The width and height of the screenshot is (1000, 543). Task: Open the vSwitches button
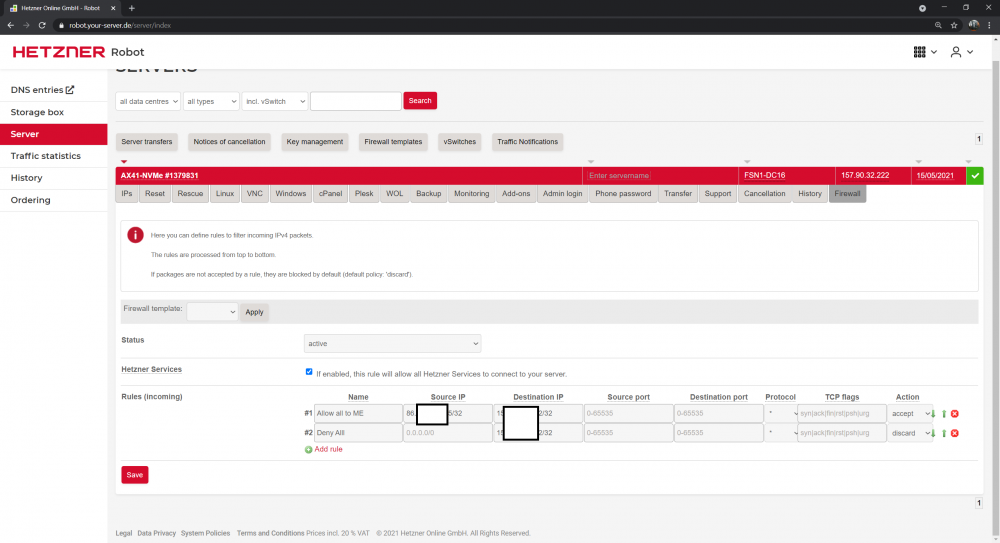click(460, 142)
